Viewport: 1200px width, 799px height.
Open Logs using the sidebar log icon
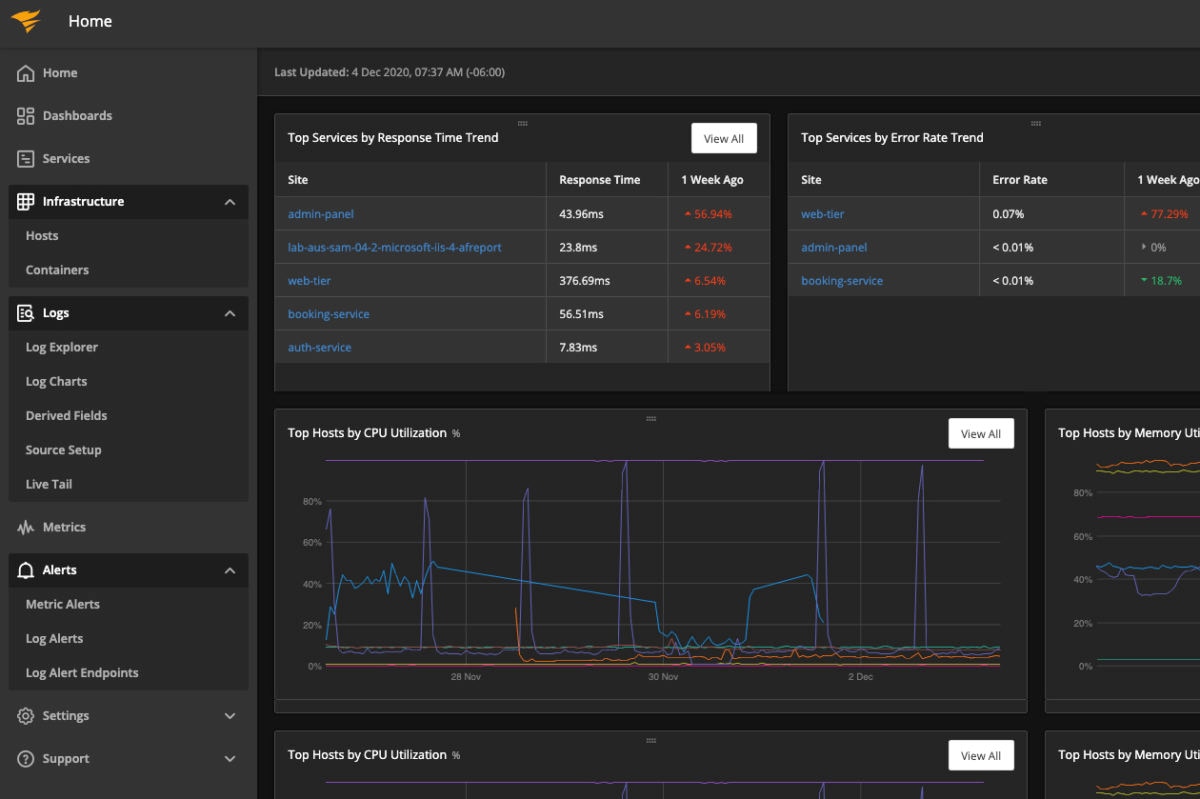coord(24,312)
